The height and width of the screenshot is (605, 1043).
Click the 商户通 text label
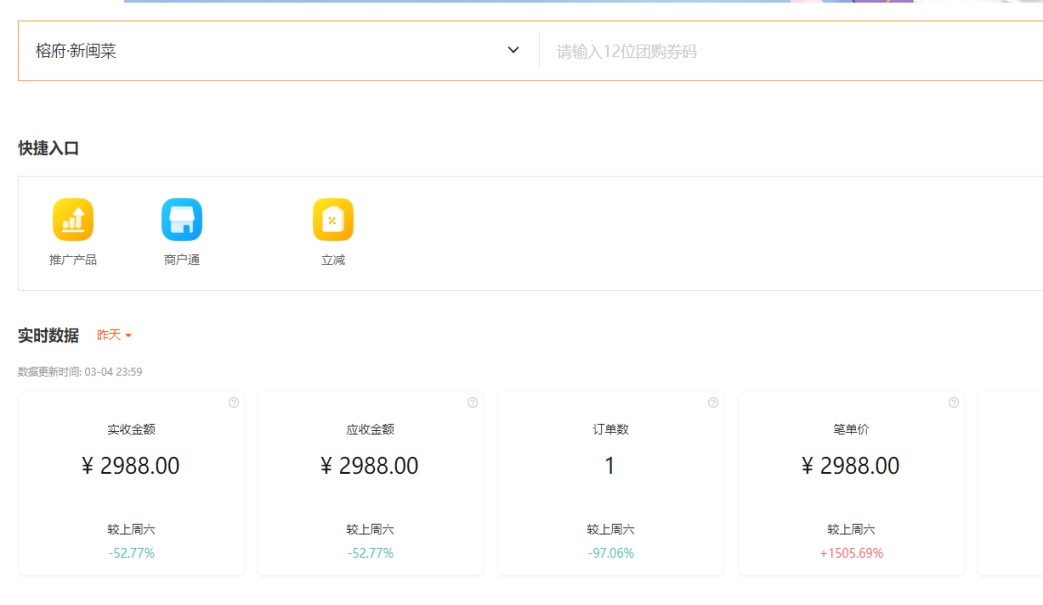click(182, 260)
